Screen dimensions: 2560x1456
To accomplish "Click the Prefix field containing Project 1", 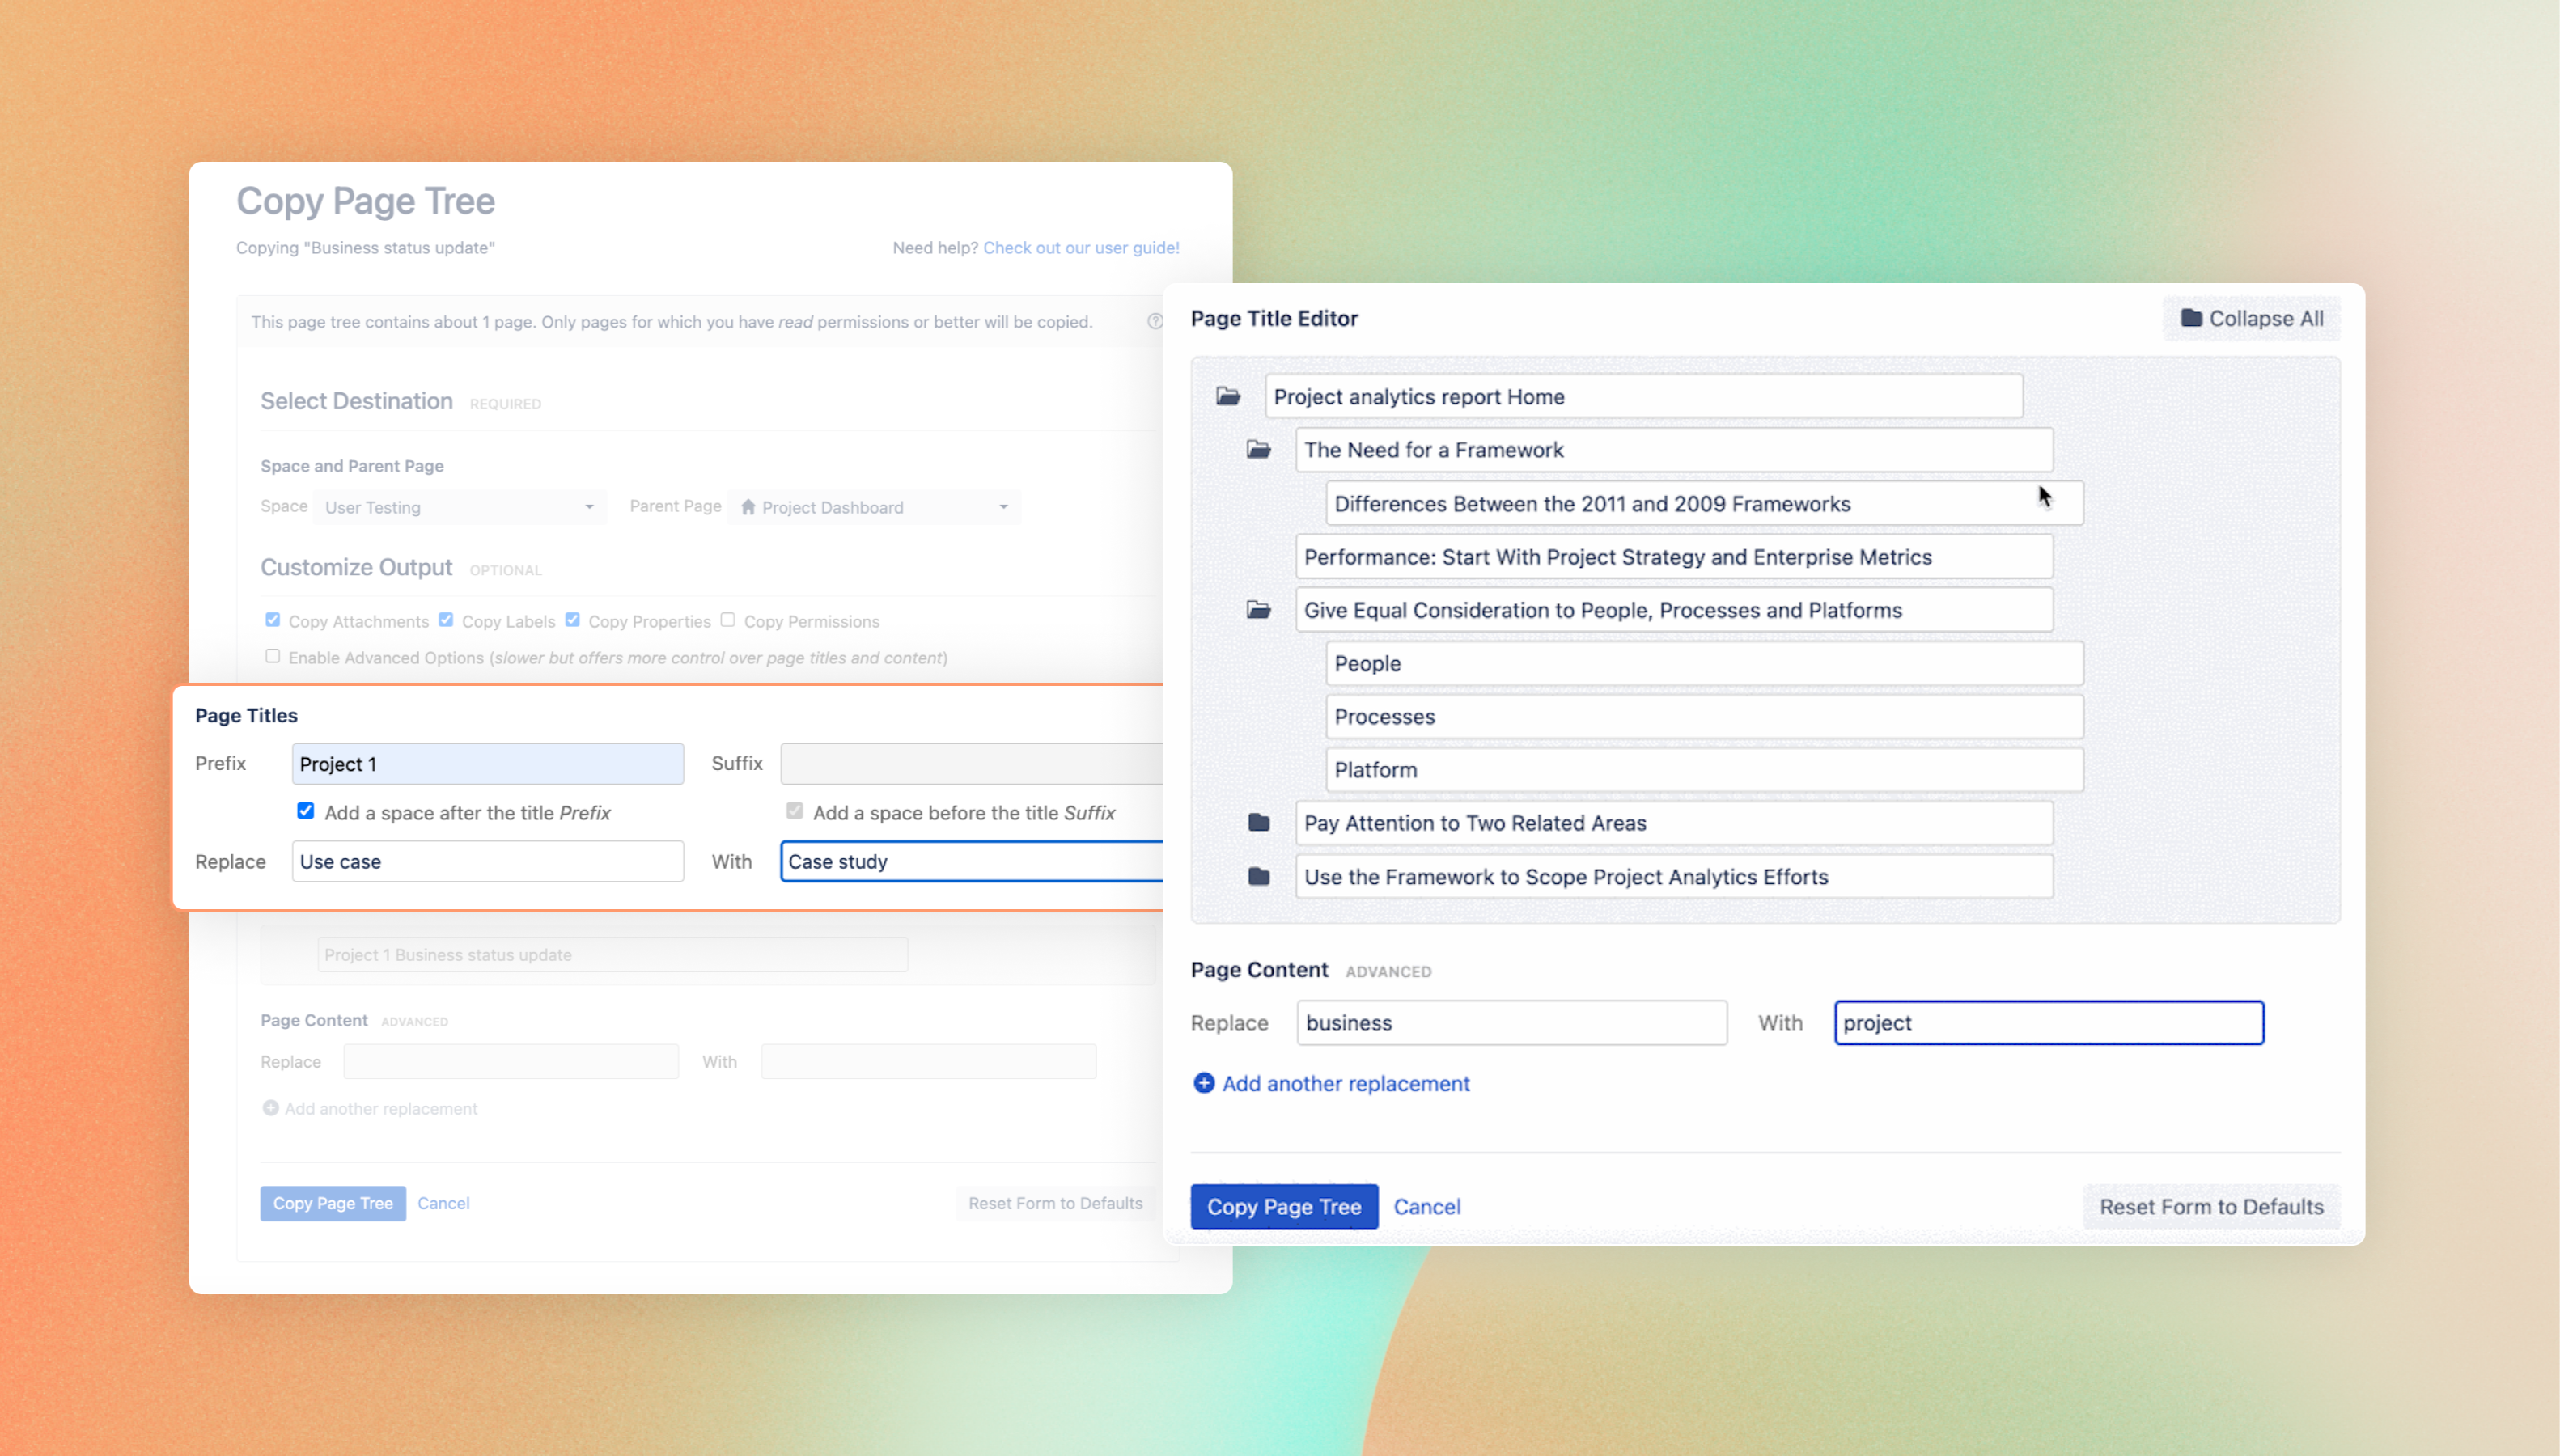I will coord(488,764).
